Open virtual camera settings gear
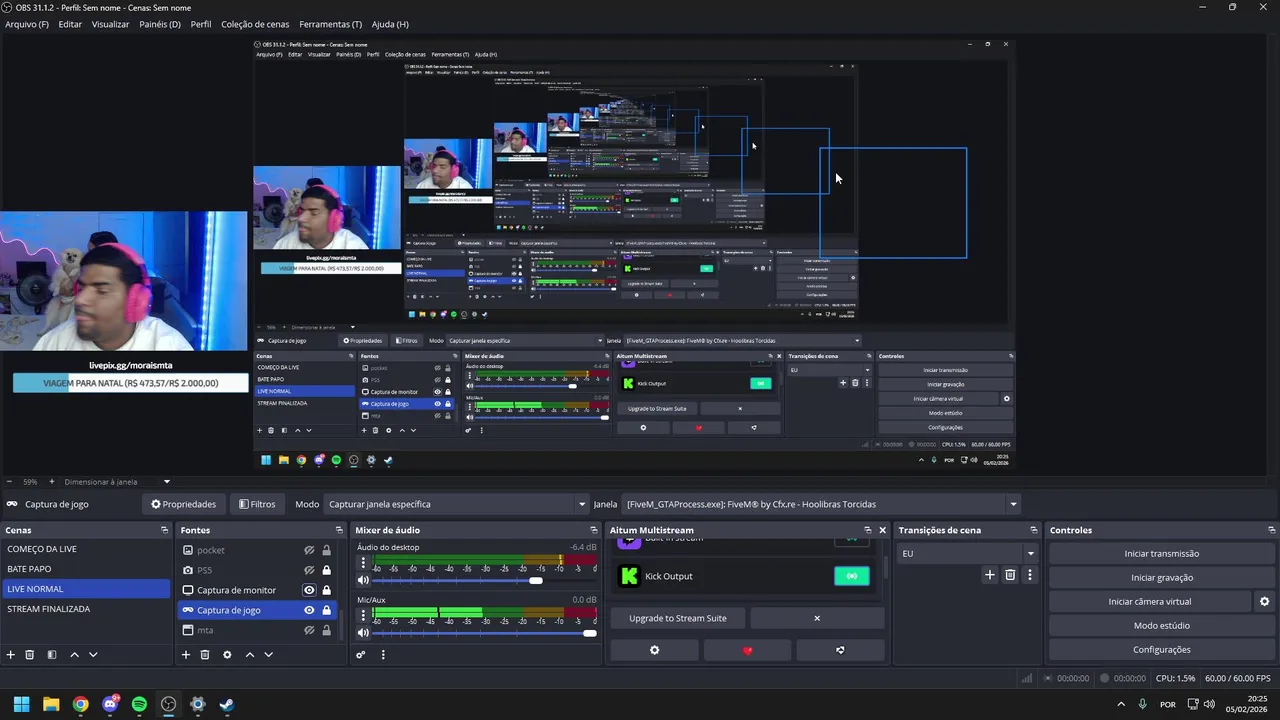The width and height of the screenshot is (1280, 720). 1264,602
